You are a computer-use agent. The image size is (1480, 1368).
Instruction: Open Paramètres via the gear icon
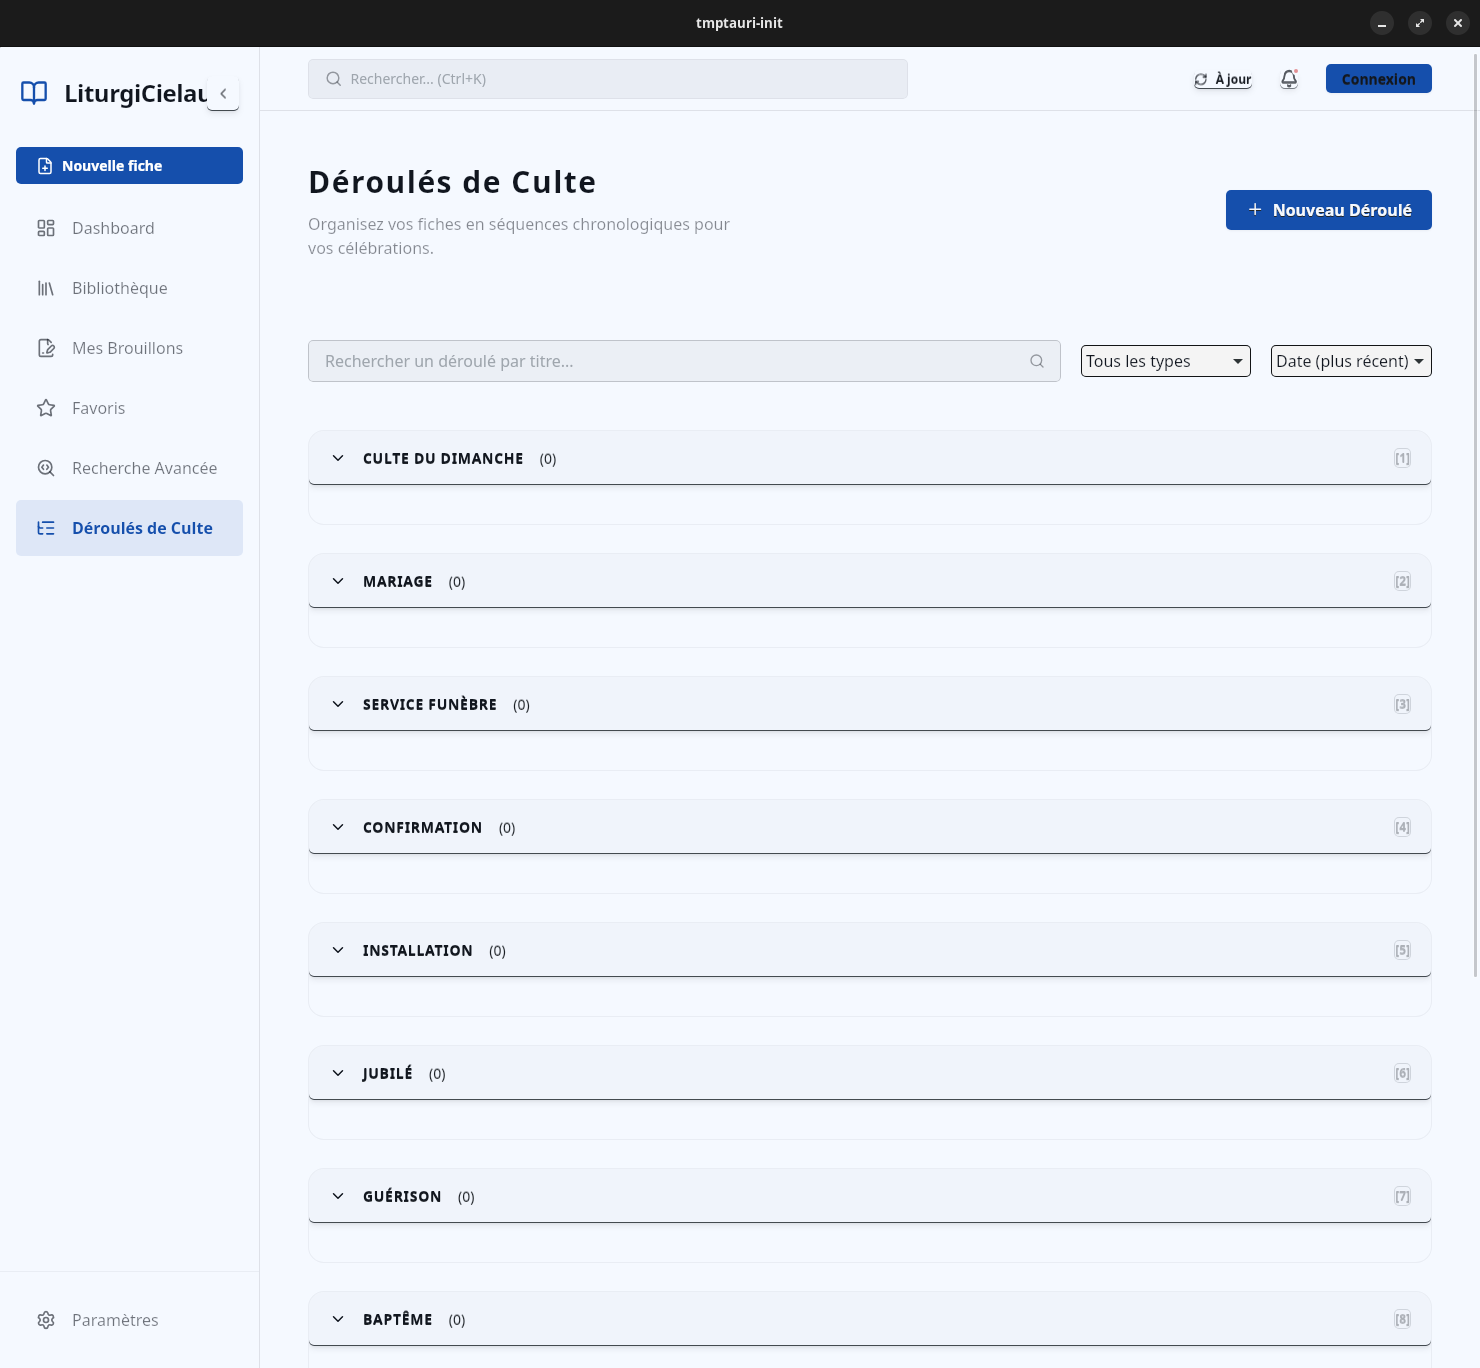pos(46,1320)
